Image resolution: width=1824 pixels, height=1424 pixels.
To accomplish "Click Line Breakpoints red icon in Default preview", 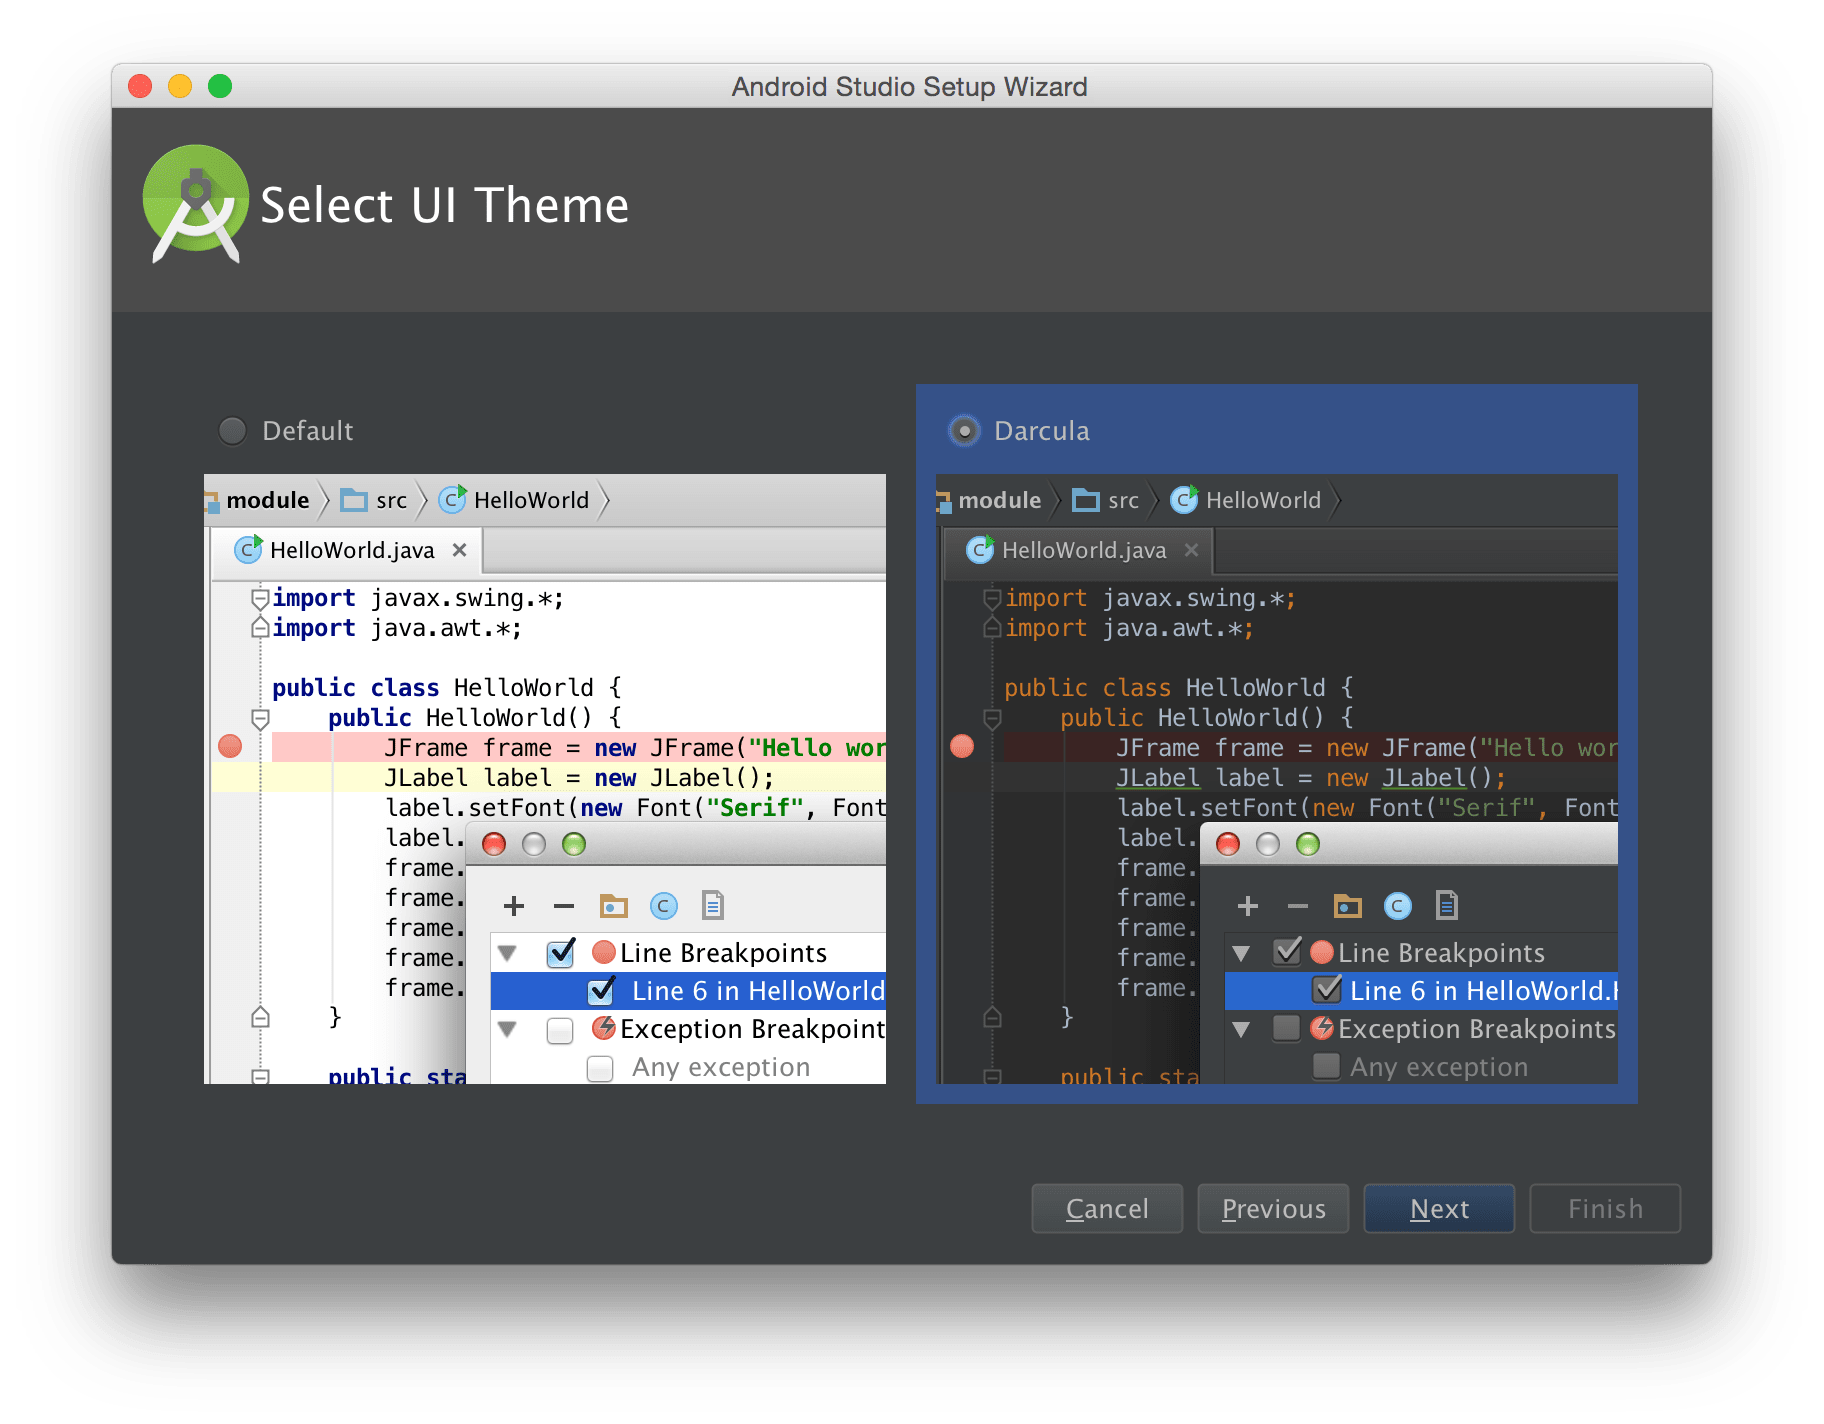I will (x=603, y=951).
